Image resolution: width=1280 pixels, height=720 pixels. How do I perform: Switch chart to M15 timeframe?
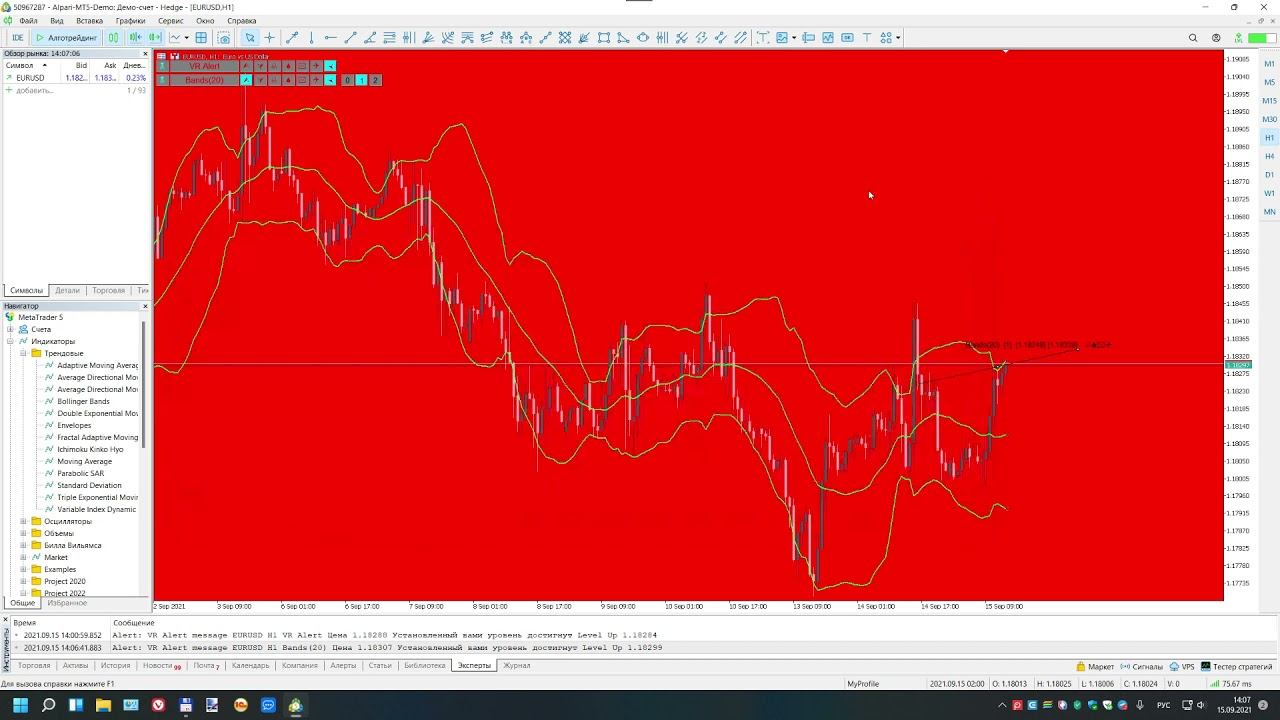coord(1270,101)
